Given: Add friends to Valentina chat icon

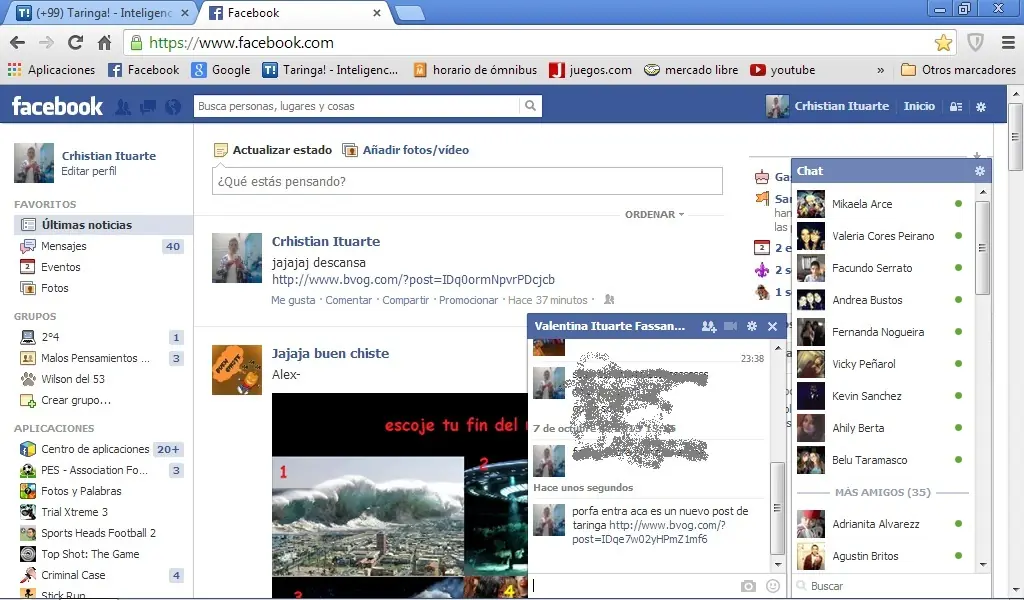Looking at the screenshot, I should [709, 326].
